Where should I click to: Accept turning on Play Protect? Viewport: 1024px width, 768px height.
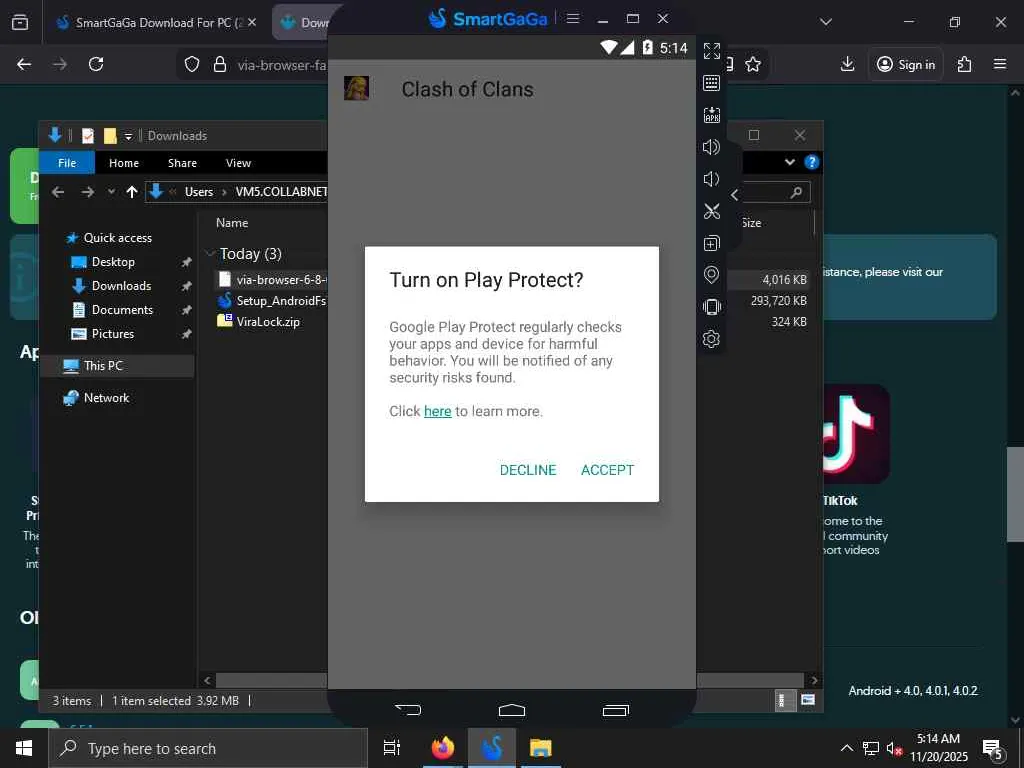[x=607, y=470]
